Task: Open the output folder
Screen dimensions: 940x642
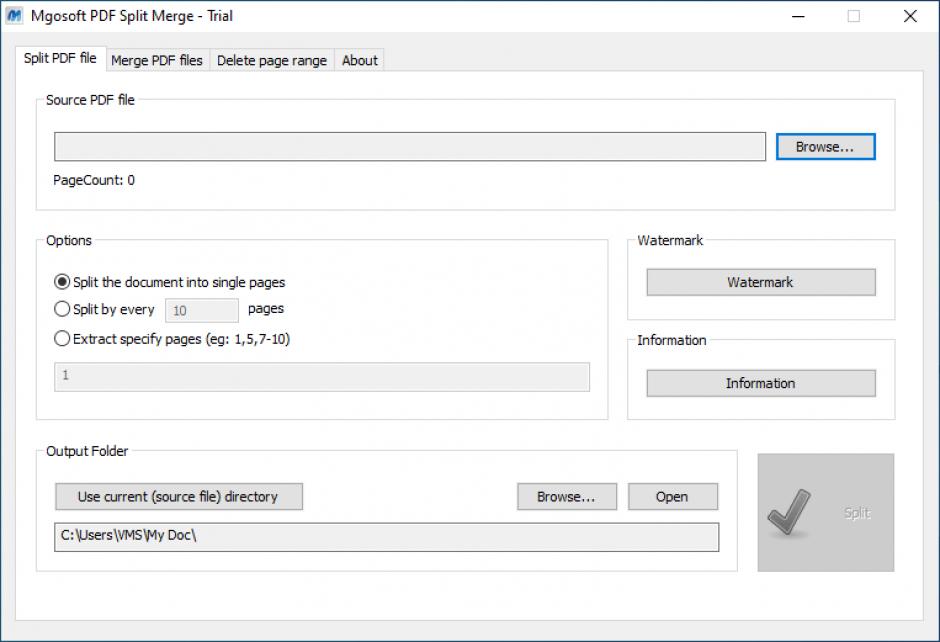Action: tap(673, 496)
